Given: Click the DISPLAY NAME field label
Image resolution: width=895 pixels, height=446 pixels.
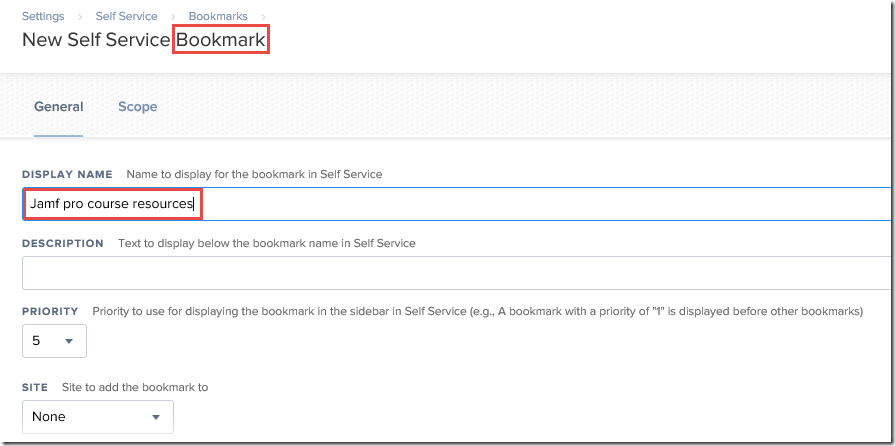Looking at the screenshot, I should (67, 174).
